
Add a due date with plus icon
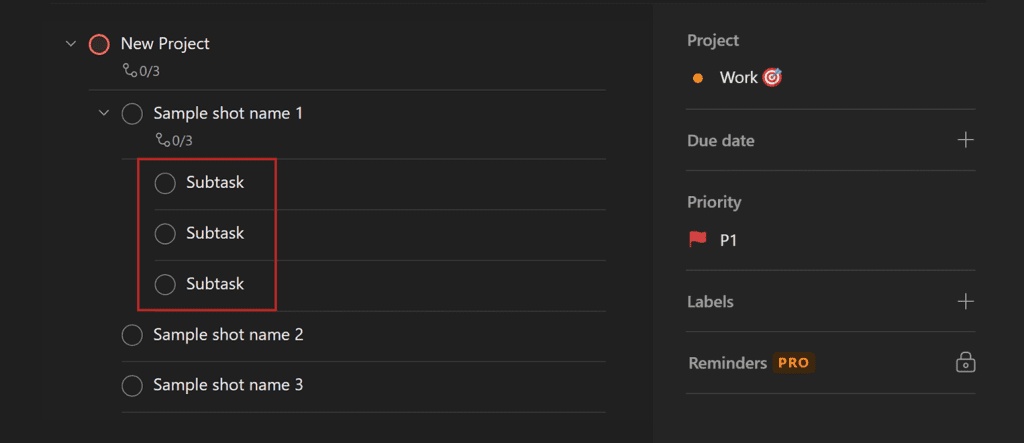coord(965,140)
